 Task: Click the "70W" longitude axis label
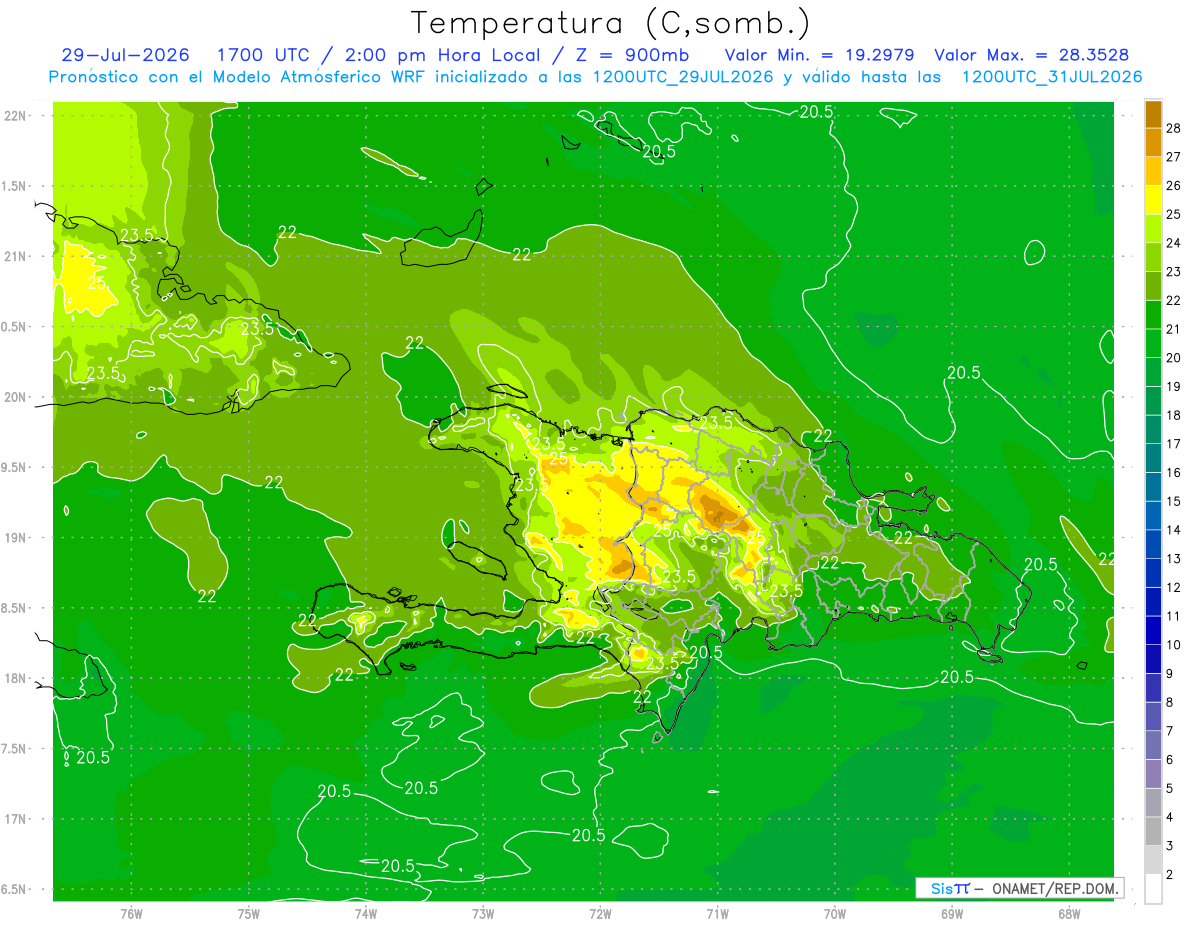[x=835, y=913]
